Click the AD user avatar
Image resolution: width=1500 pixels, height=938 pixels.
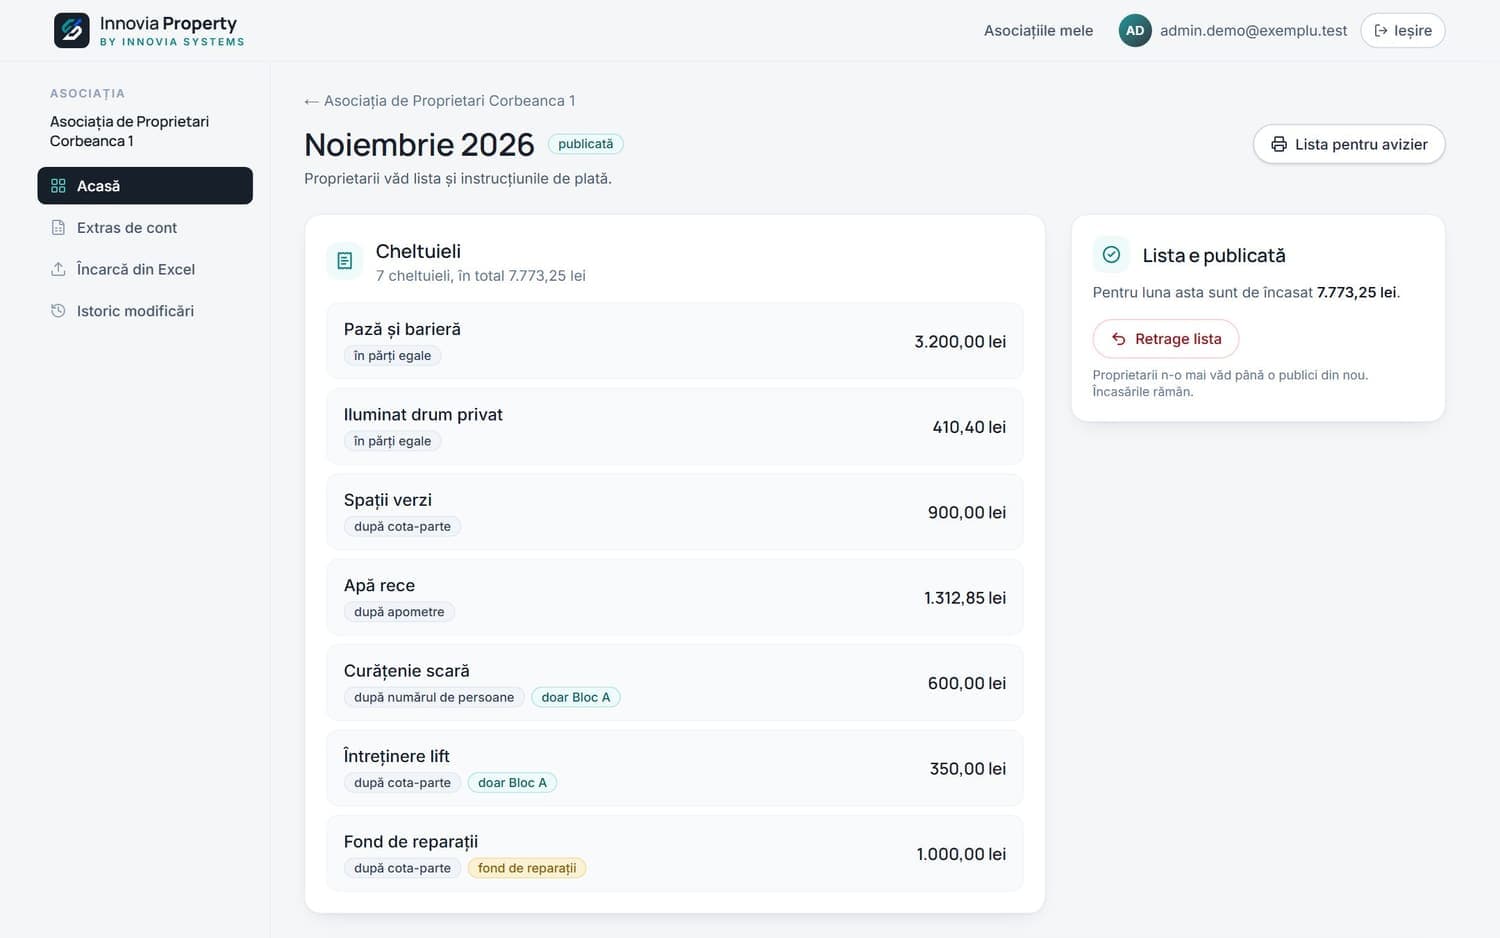(1135, 31)
